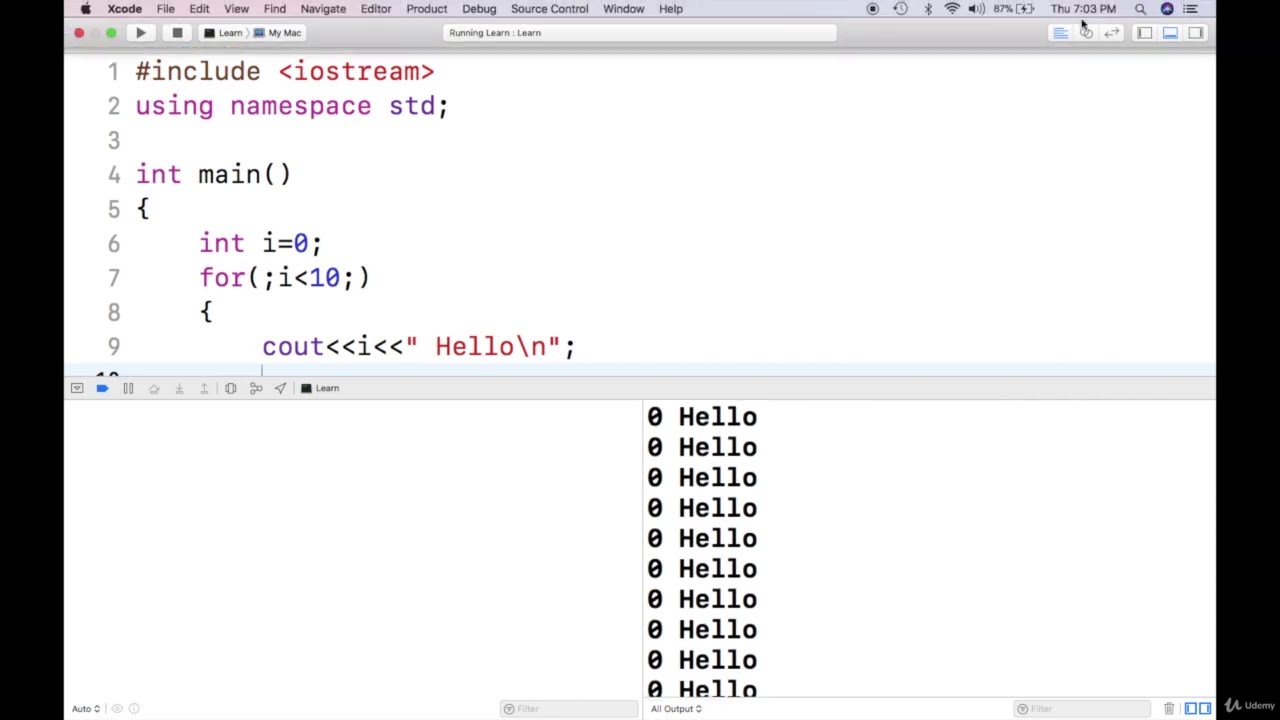The height and width of the screenshot is (720, 1280).
Task: Show the Standard editor
Action: coord(1060,33)
